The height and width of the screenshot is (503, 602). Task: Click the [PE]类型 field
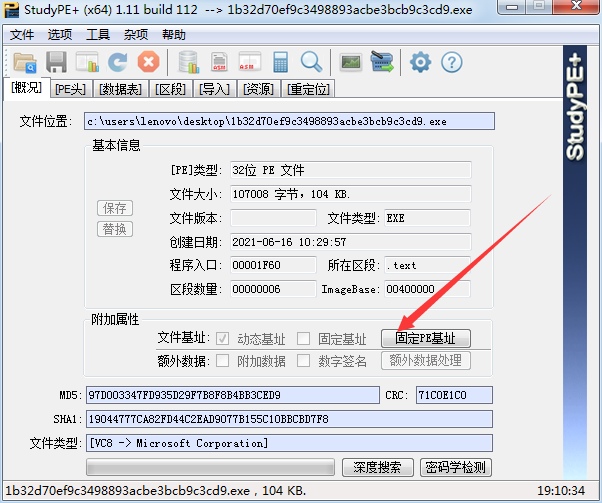coord(350,170)
